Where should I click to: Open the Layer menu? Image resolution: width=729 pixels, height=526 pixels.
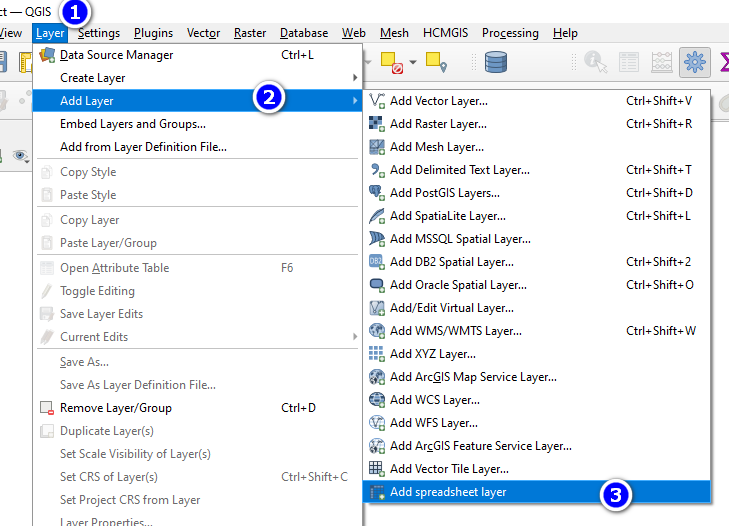[x=50, y=33]
